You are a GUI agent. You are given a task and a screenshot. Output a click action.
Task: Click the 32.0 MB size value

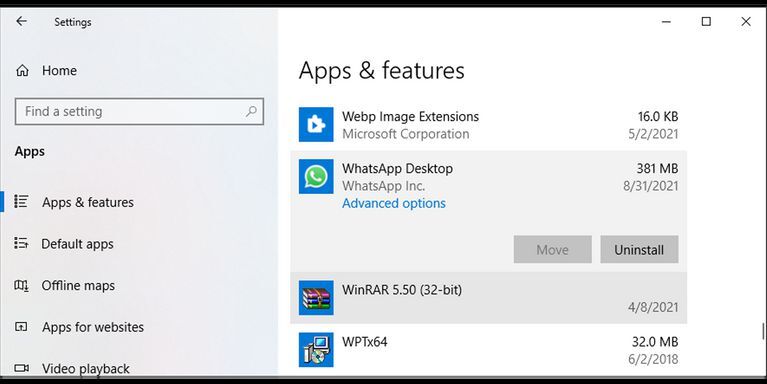coord(654,341)
